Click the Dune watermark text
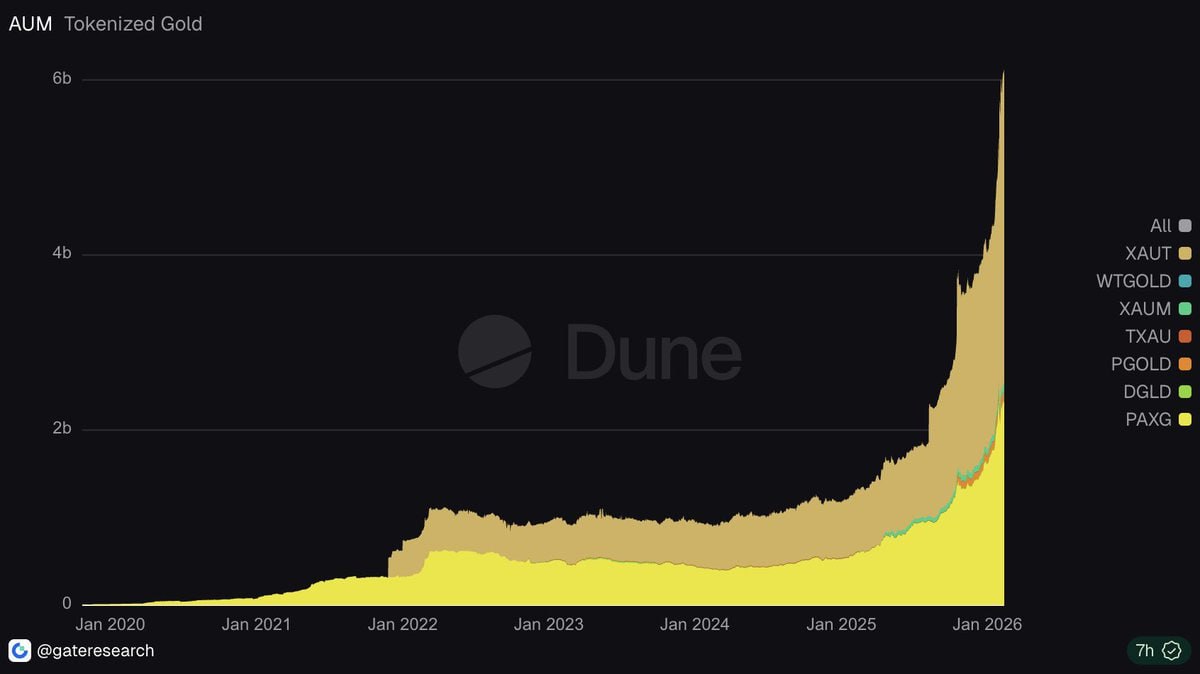1200x674 pixels. point(654,352)
